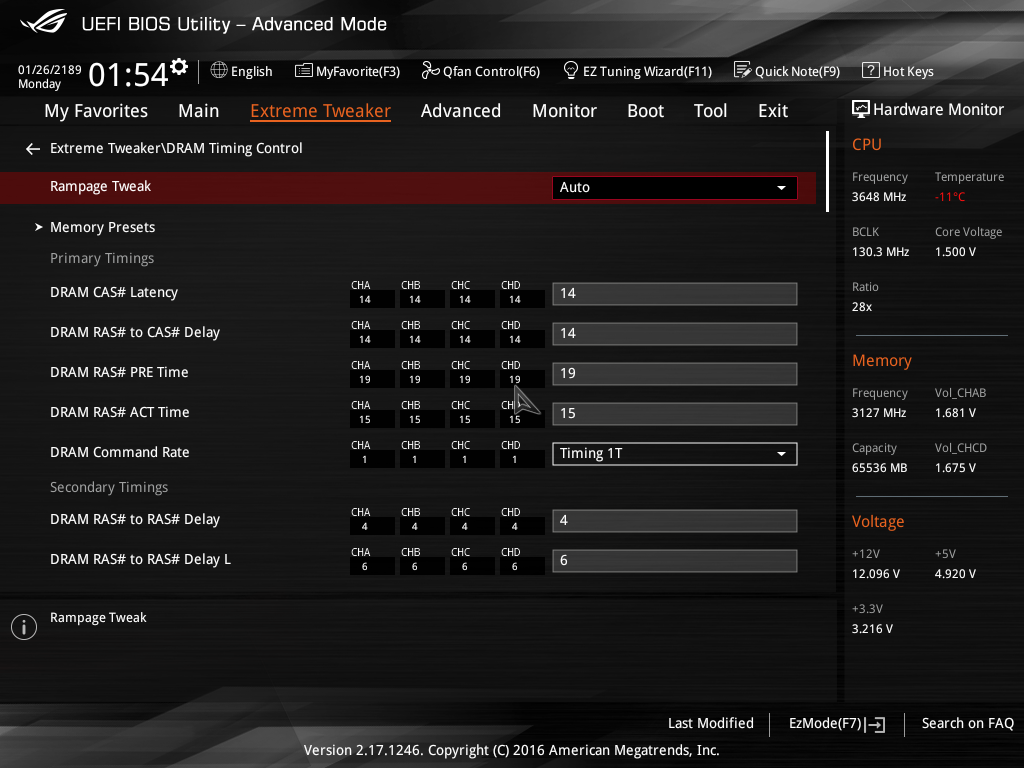Select the Extreme Tweaker tab
The height and width of the screenshot is (768, 1024).
point(321,111)
